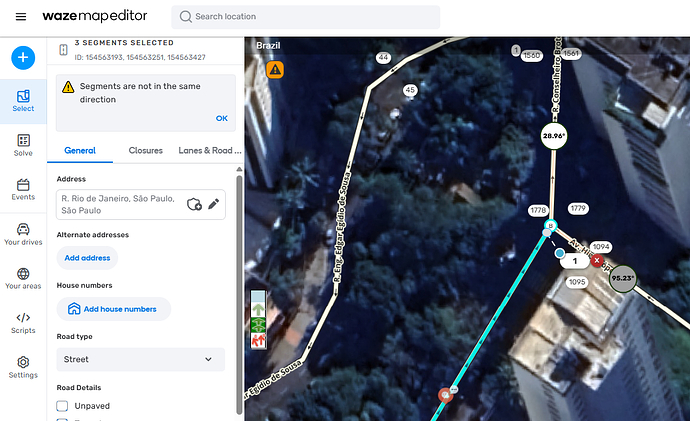Edit the address with the pencil icon

[213, 204]
